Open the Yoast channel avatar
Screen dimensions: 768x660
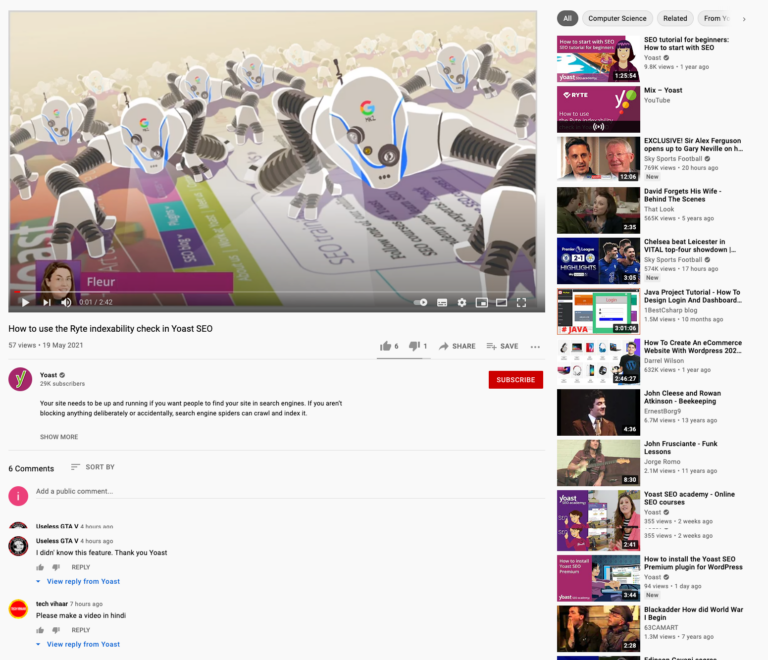pyautogui.click(x=20, y=379)
